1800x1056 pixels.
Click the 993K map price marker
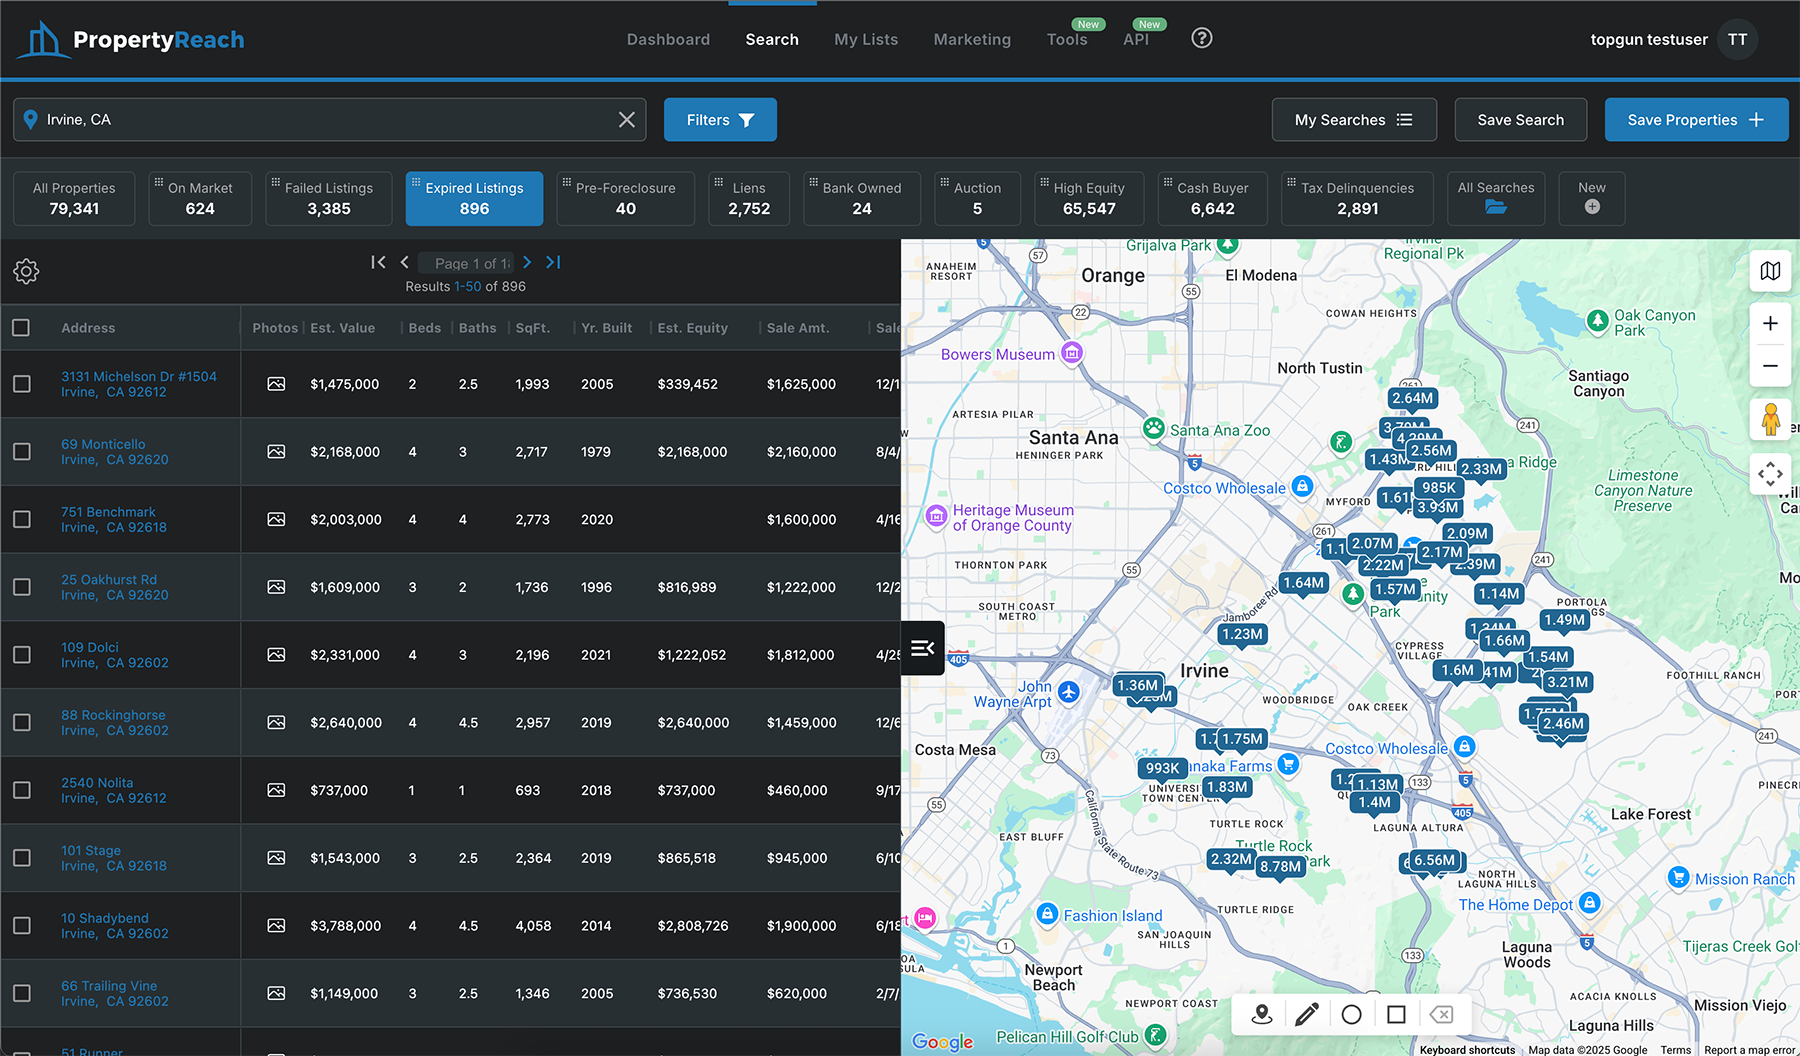point(1162,769)
